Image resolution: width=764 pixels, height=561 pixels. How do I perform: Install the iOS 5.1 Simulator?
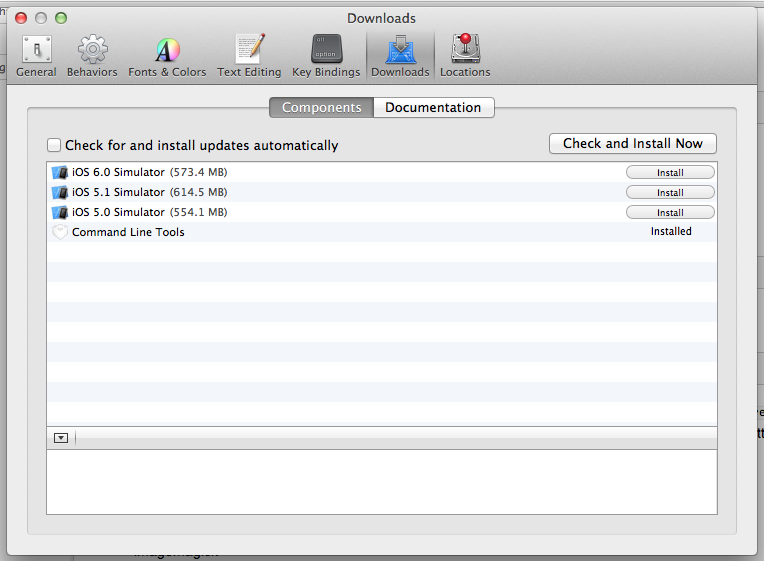click(670, 193)
